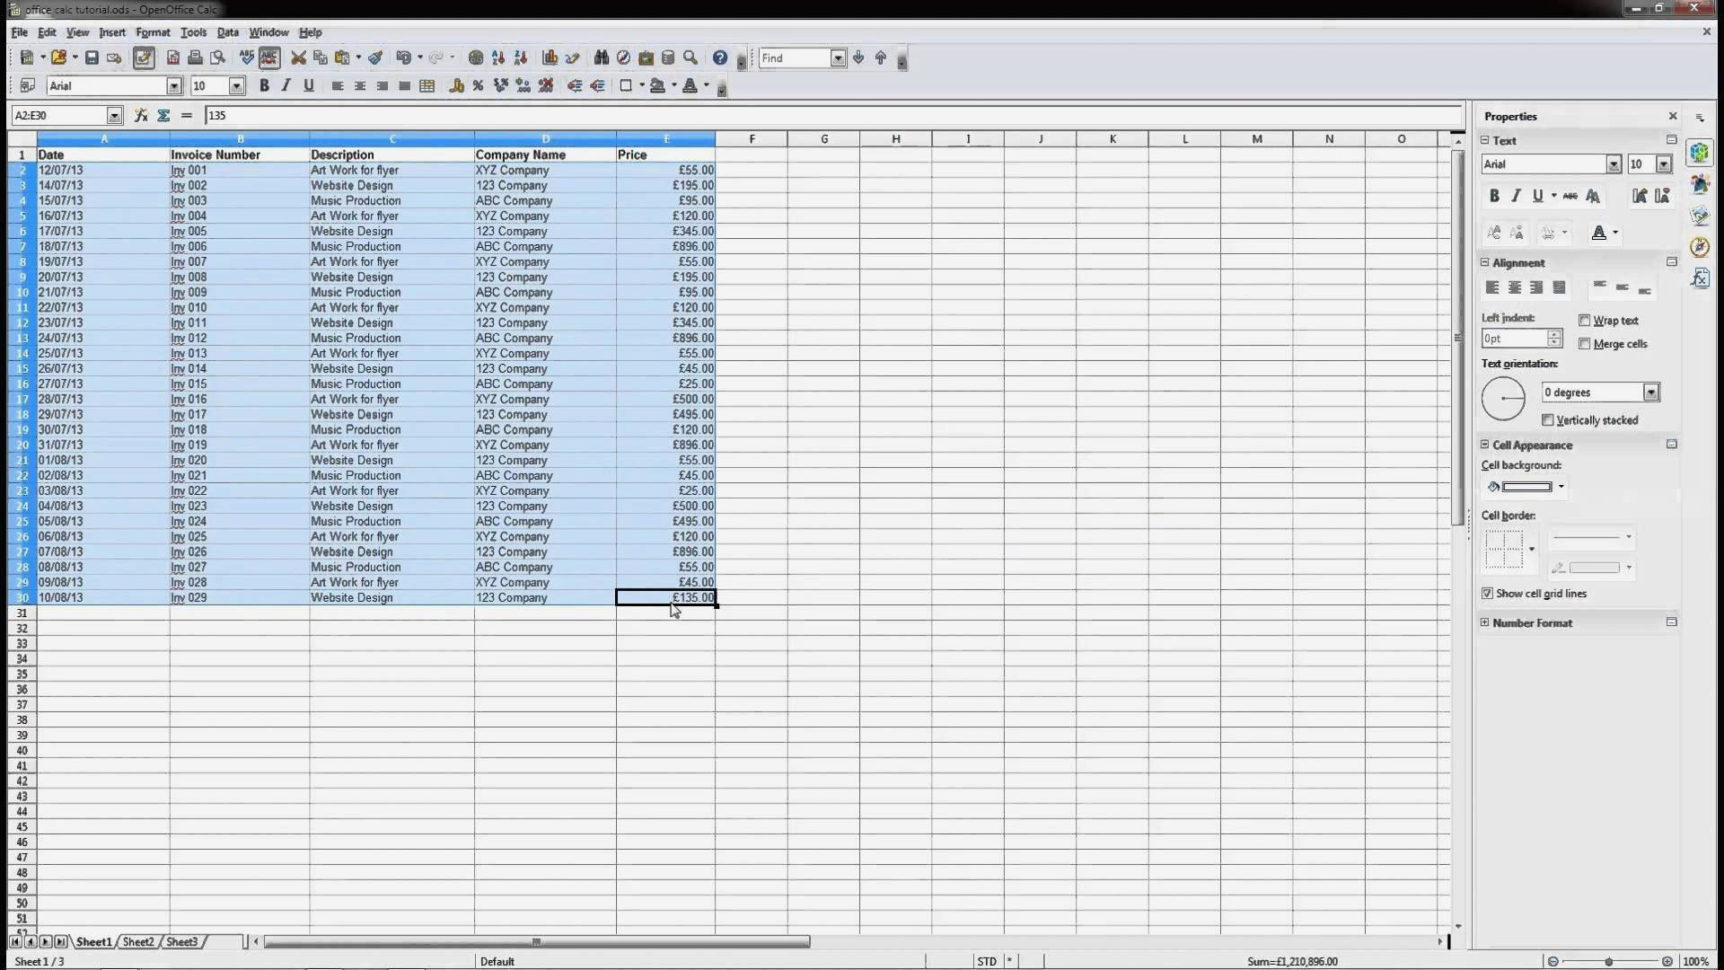Open the Find & Replace icon
1724x970 pixels.
click(x=601, y=57)
